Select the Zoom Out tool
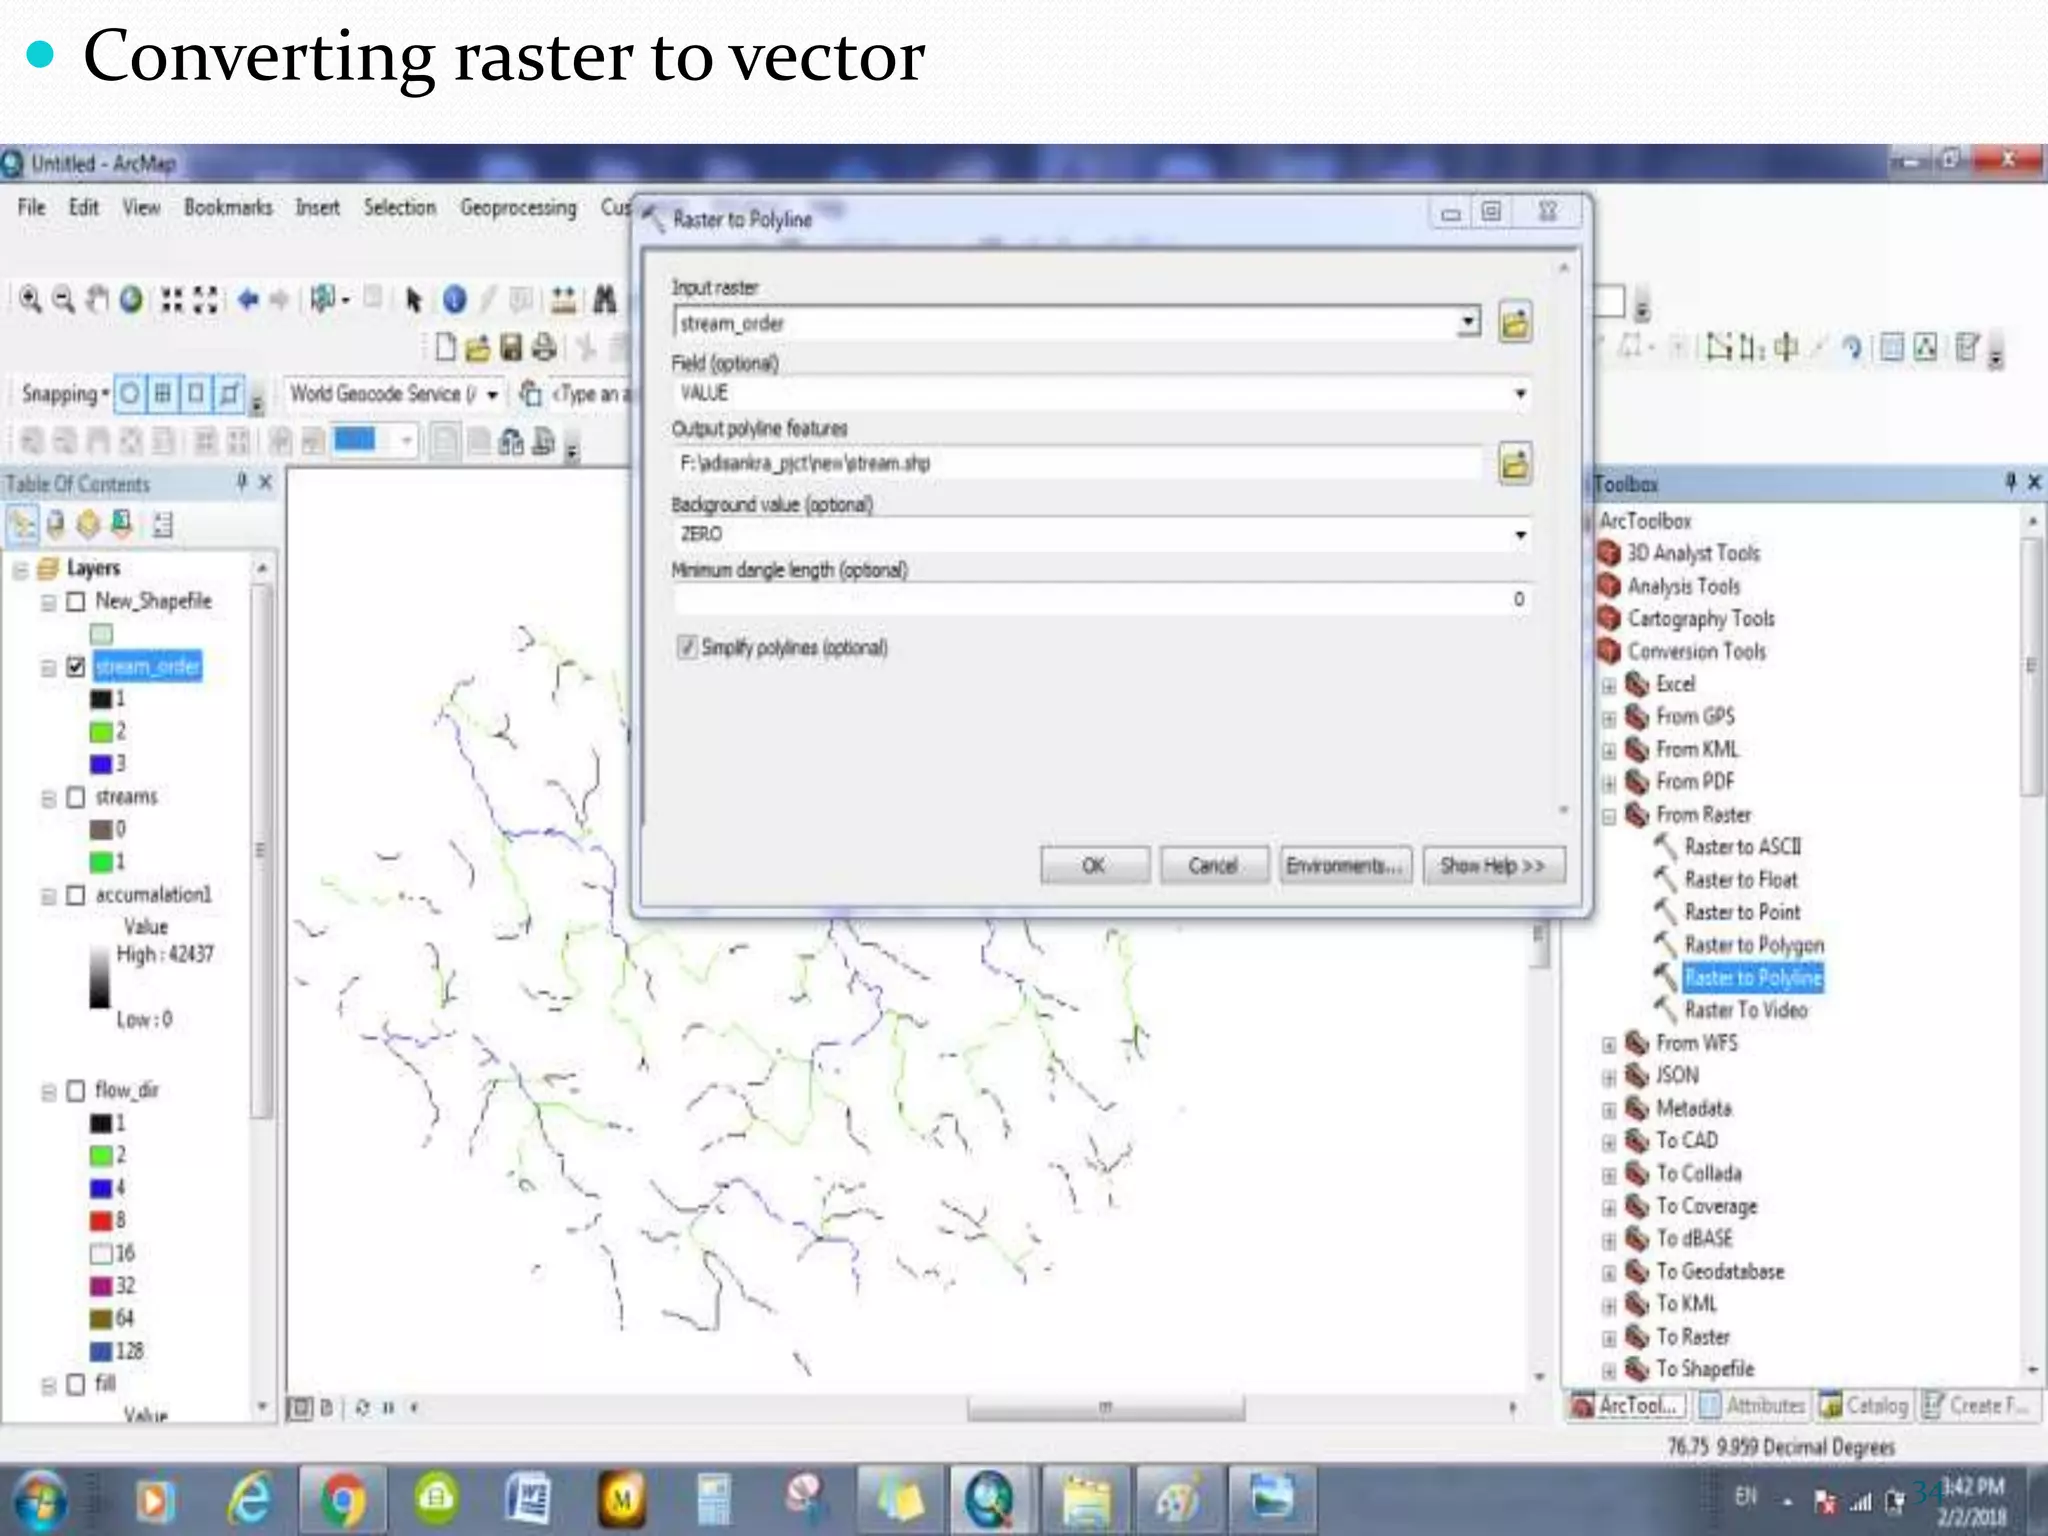 click(63, 299)
